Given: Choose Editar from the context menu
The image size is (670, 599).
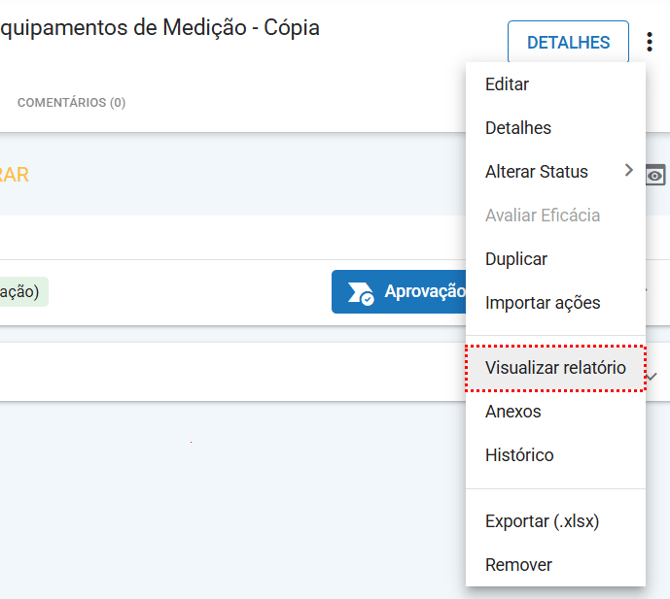Looking at the screenshot, I should pyautogui.click(x=507, y=84).
